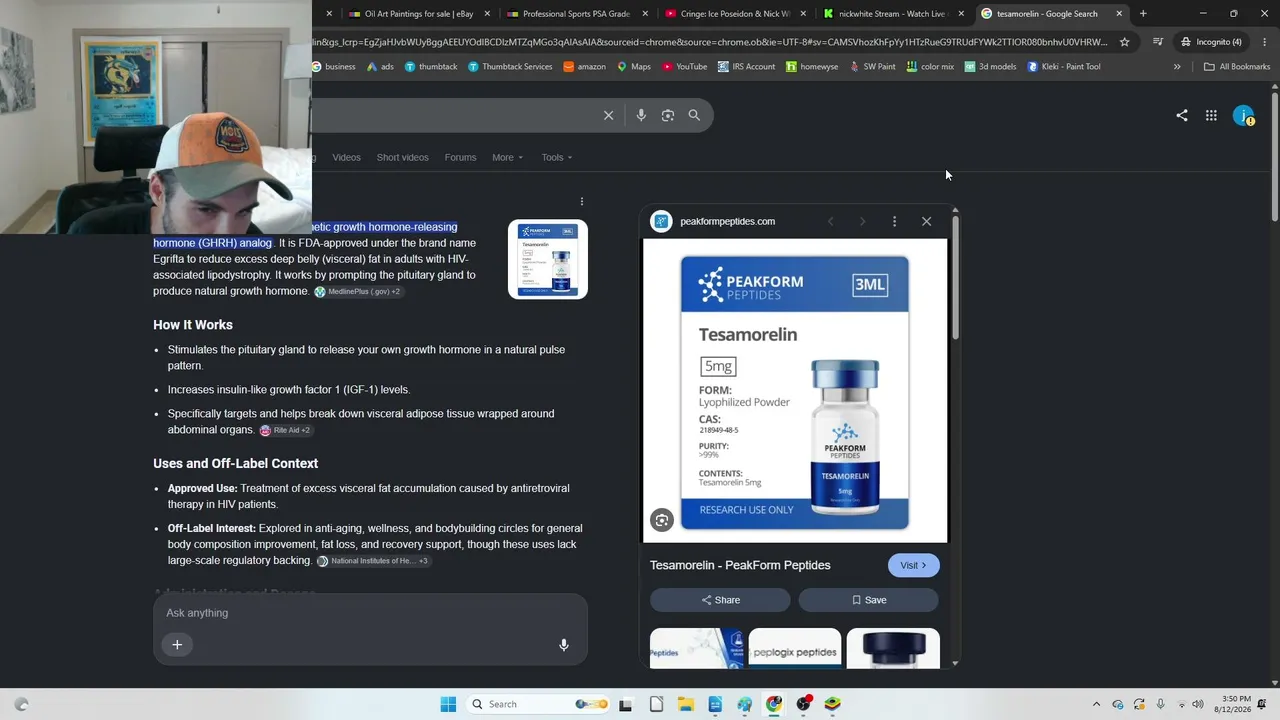
Task: Open Kleki - Paint Tool bookmark
Action: 1062,67
